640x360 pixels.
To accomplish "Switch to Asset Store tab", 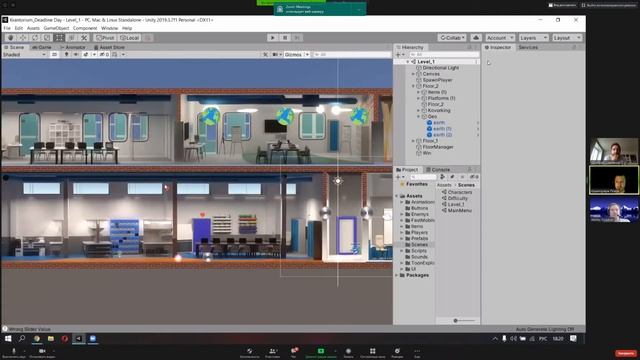I will (109, 47).
